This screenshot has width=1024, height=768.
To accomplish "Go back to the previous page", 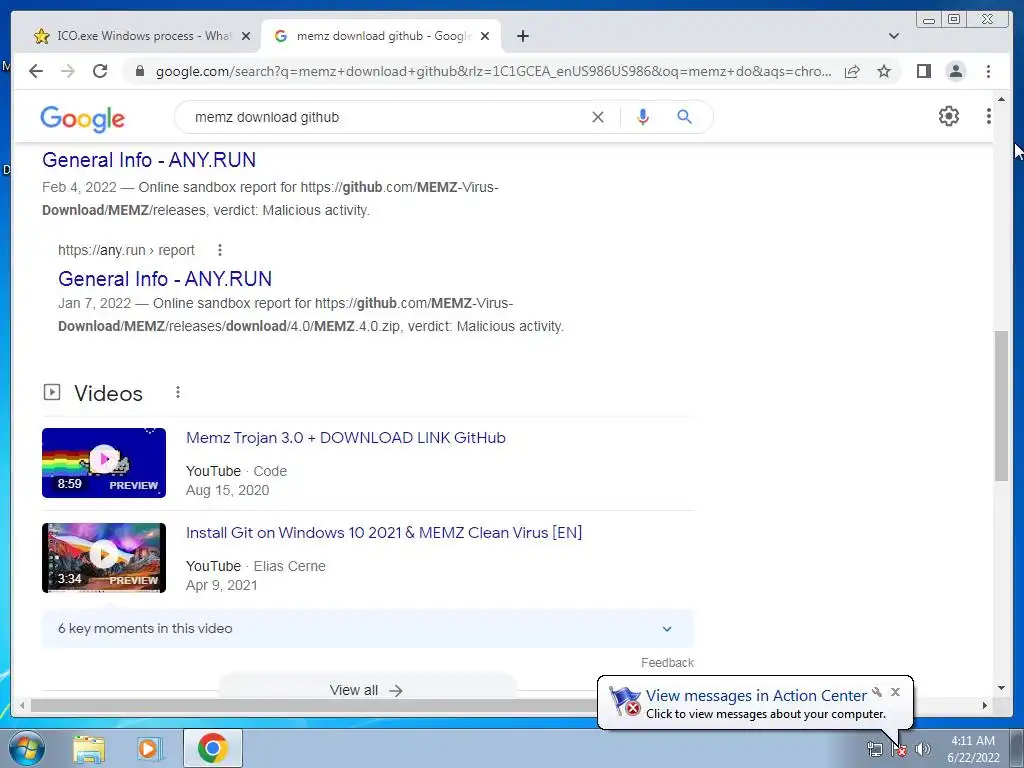I will point(36,71).
